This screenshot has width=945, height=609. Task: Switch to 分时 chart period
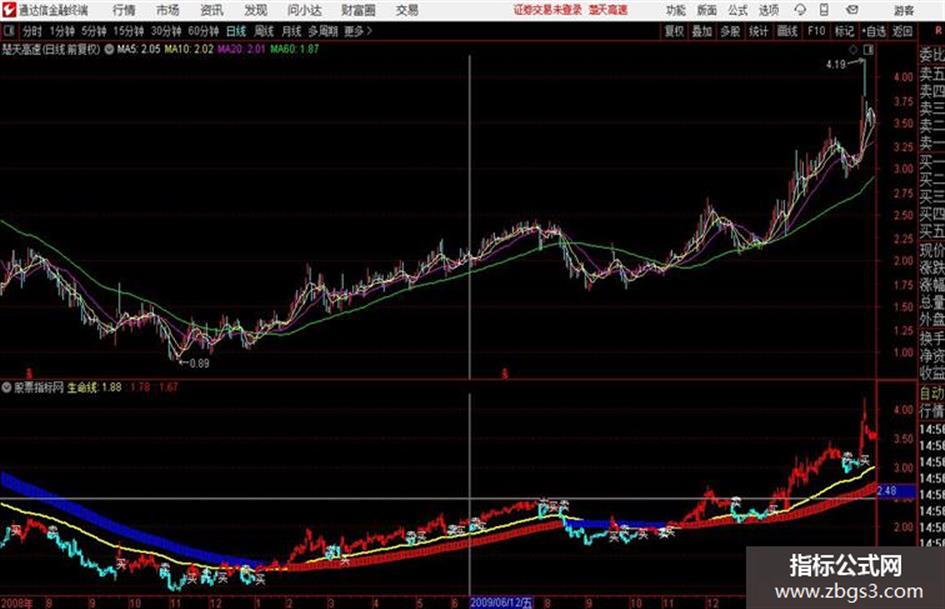pos(33,31)
